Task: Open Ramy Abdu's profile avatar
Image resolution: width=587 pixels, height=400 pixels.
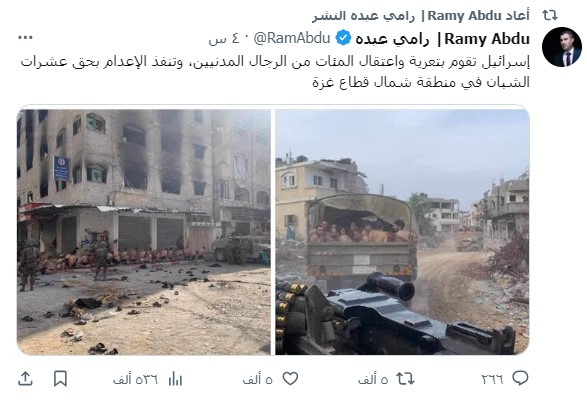Action: tap(562, 47)
